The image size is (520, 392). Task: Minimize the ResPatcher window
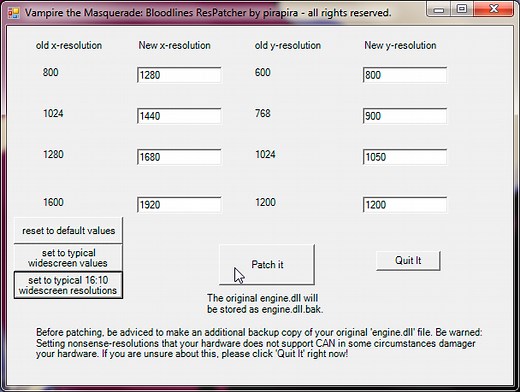pos(438,9)
